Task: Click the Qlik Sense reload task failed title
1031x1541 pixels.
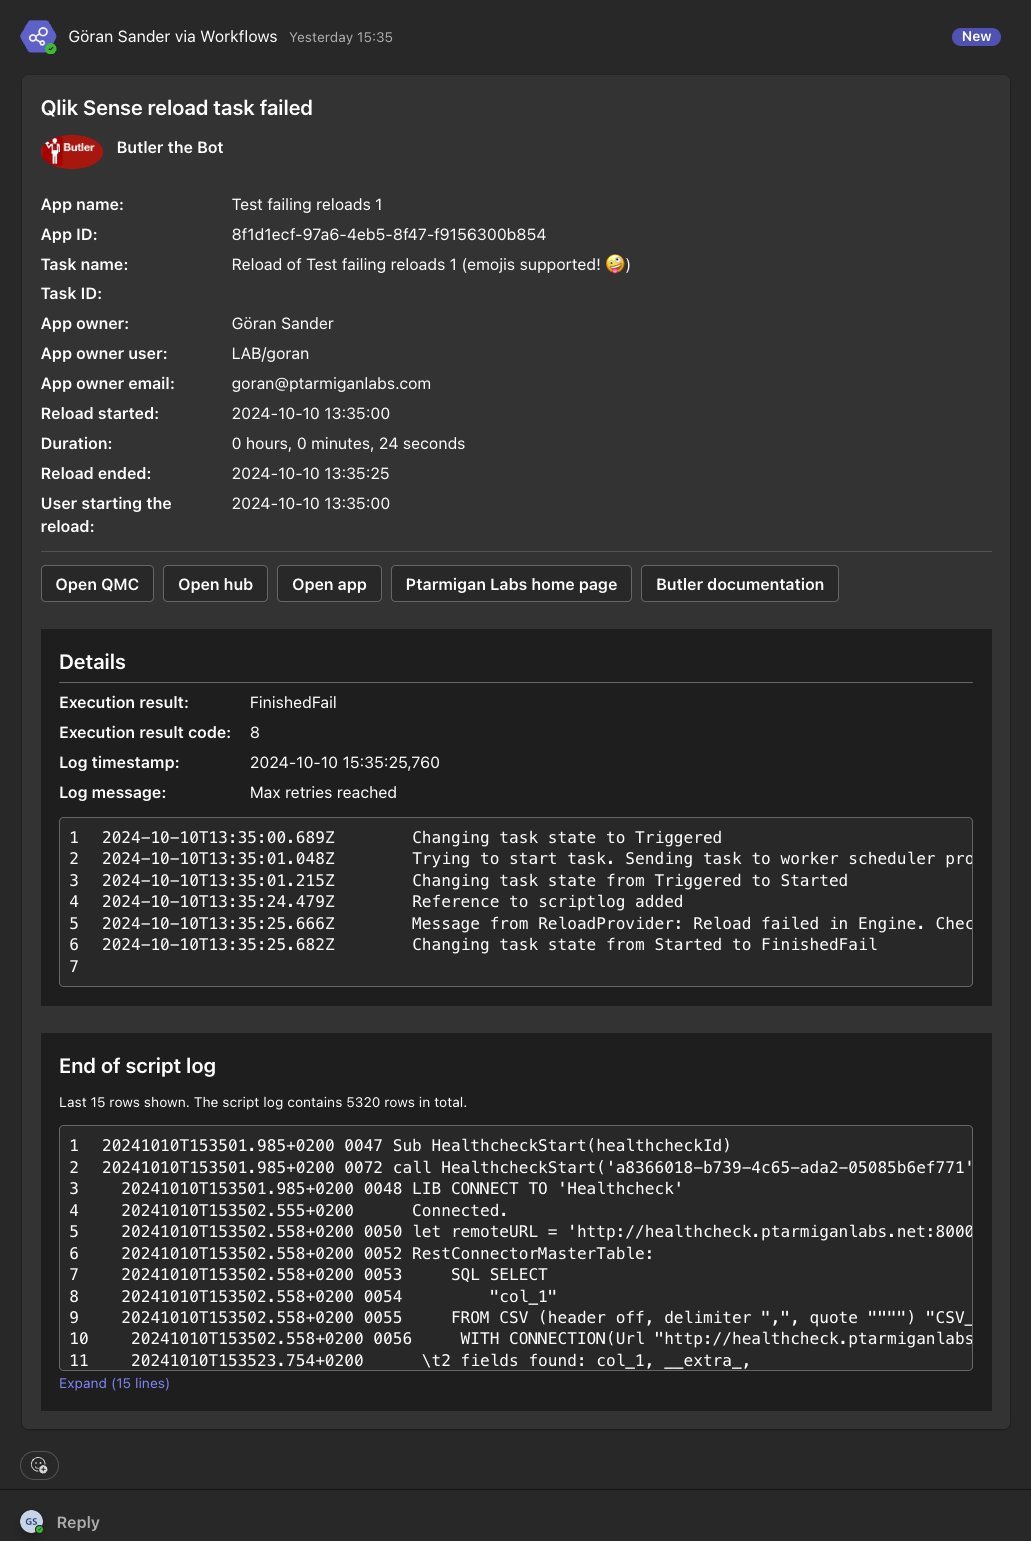Action: coord(177,108)
